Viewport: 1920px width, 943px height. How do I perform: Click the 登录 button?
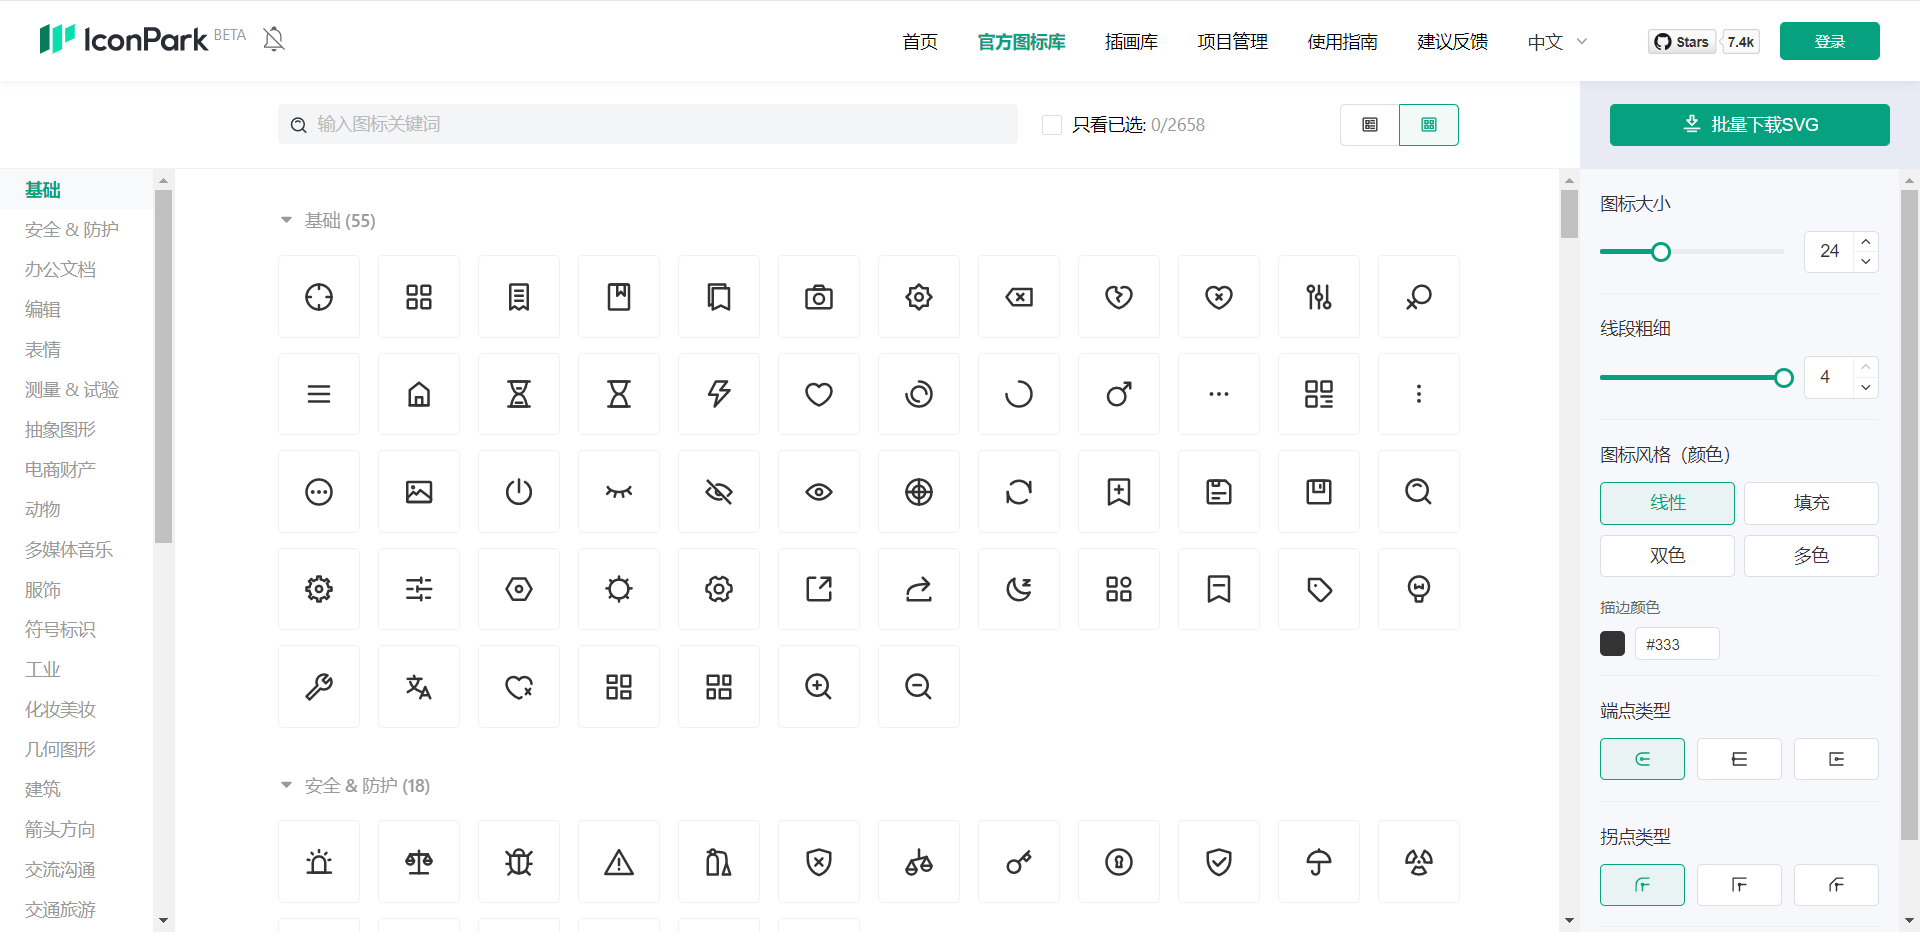[x=1830, y=41]
